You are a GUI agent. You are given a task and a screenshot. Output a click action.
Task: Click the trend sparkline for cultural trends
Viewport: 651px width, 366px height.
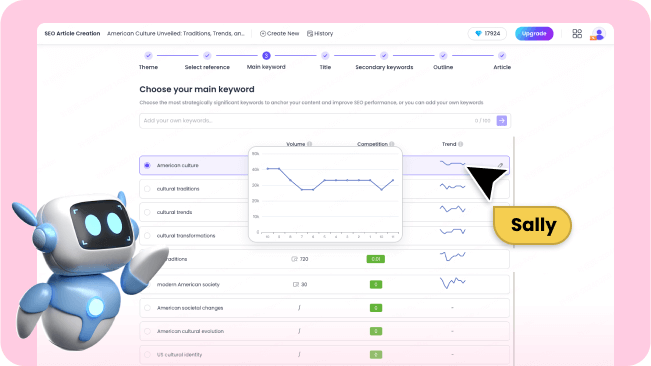pos(453,209)
